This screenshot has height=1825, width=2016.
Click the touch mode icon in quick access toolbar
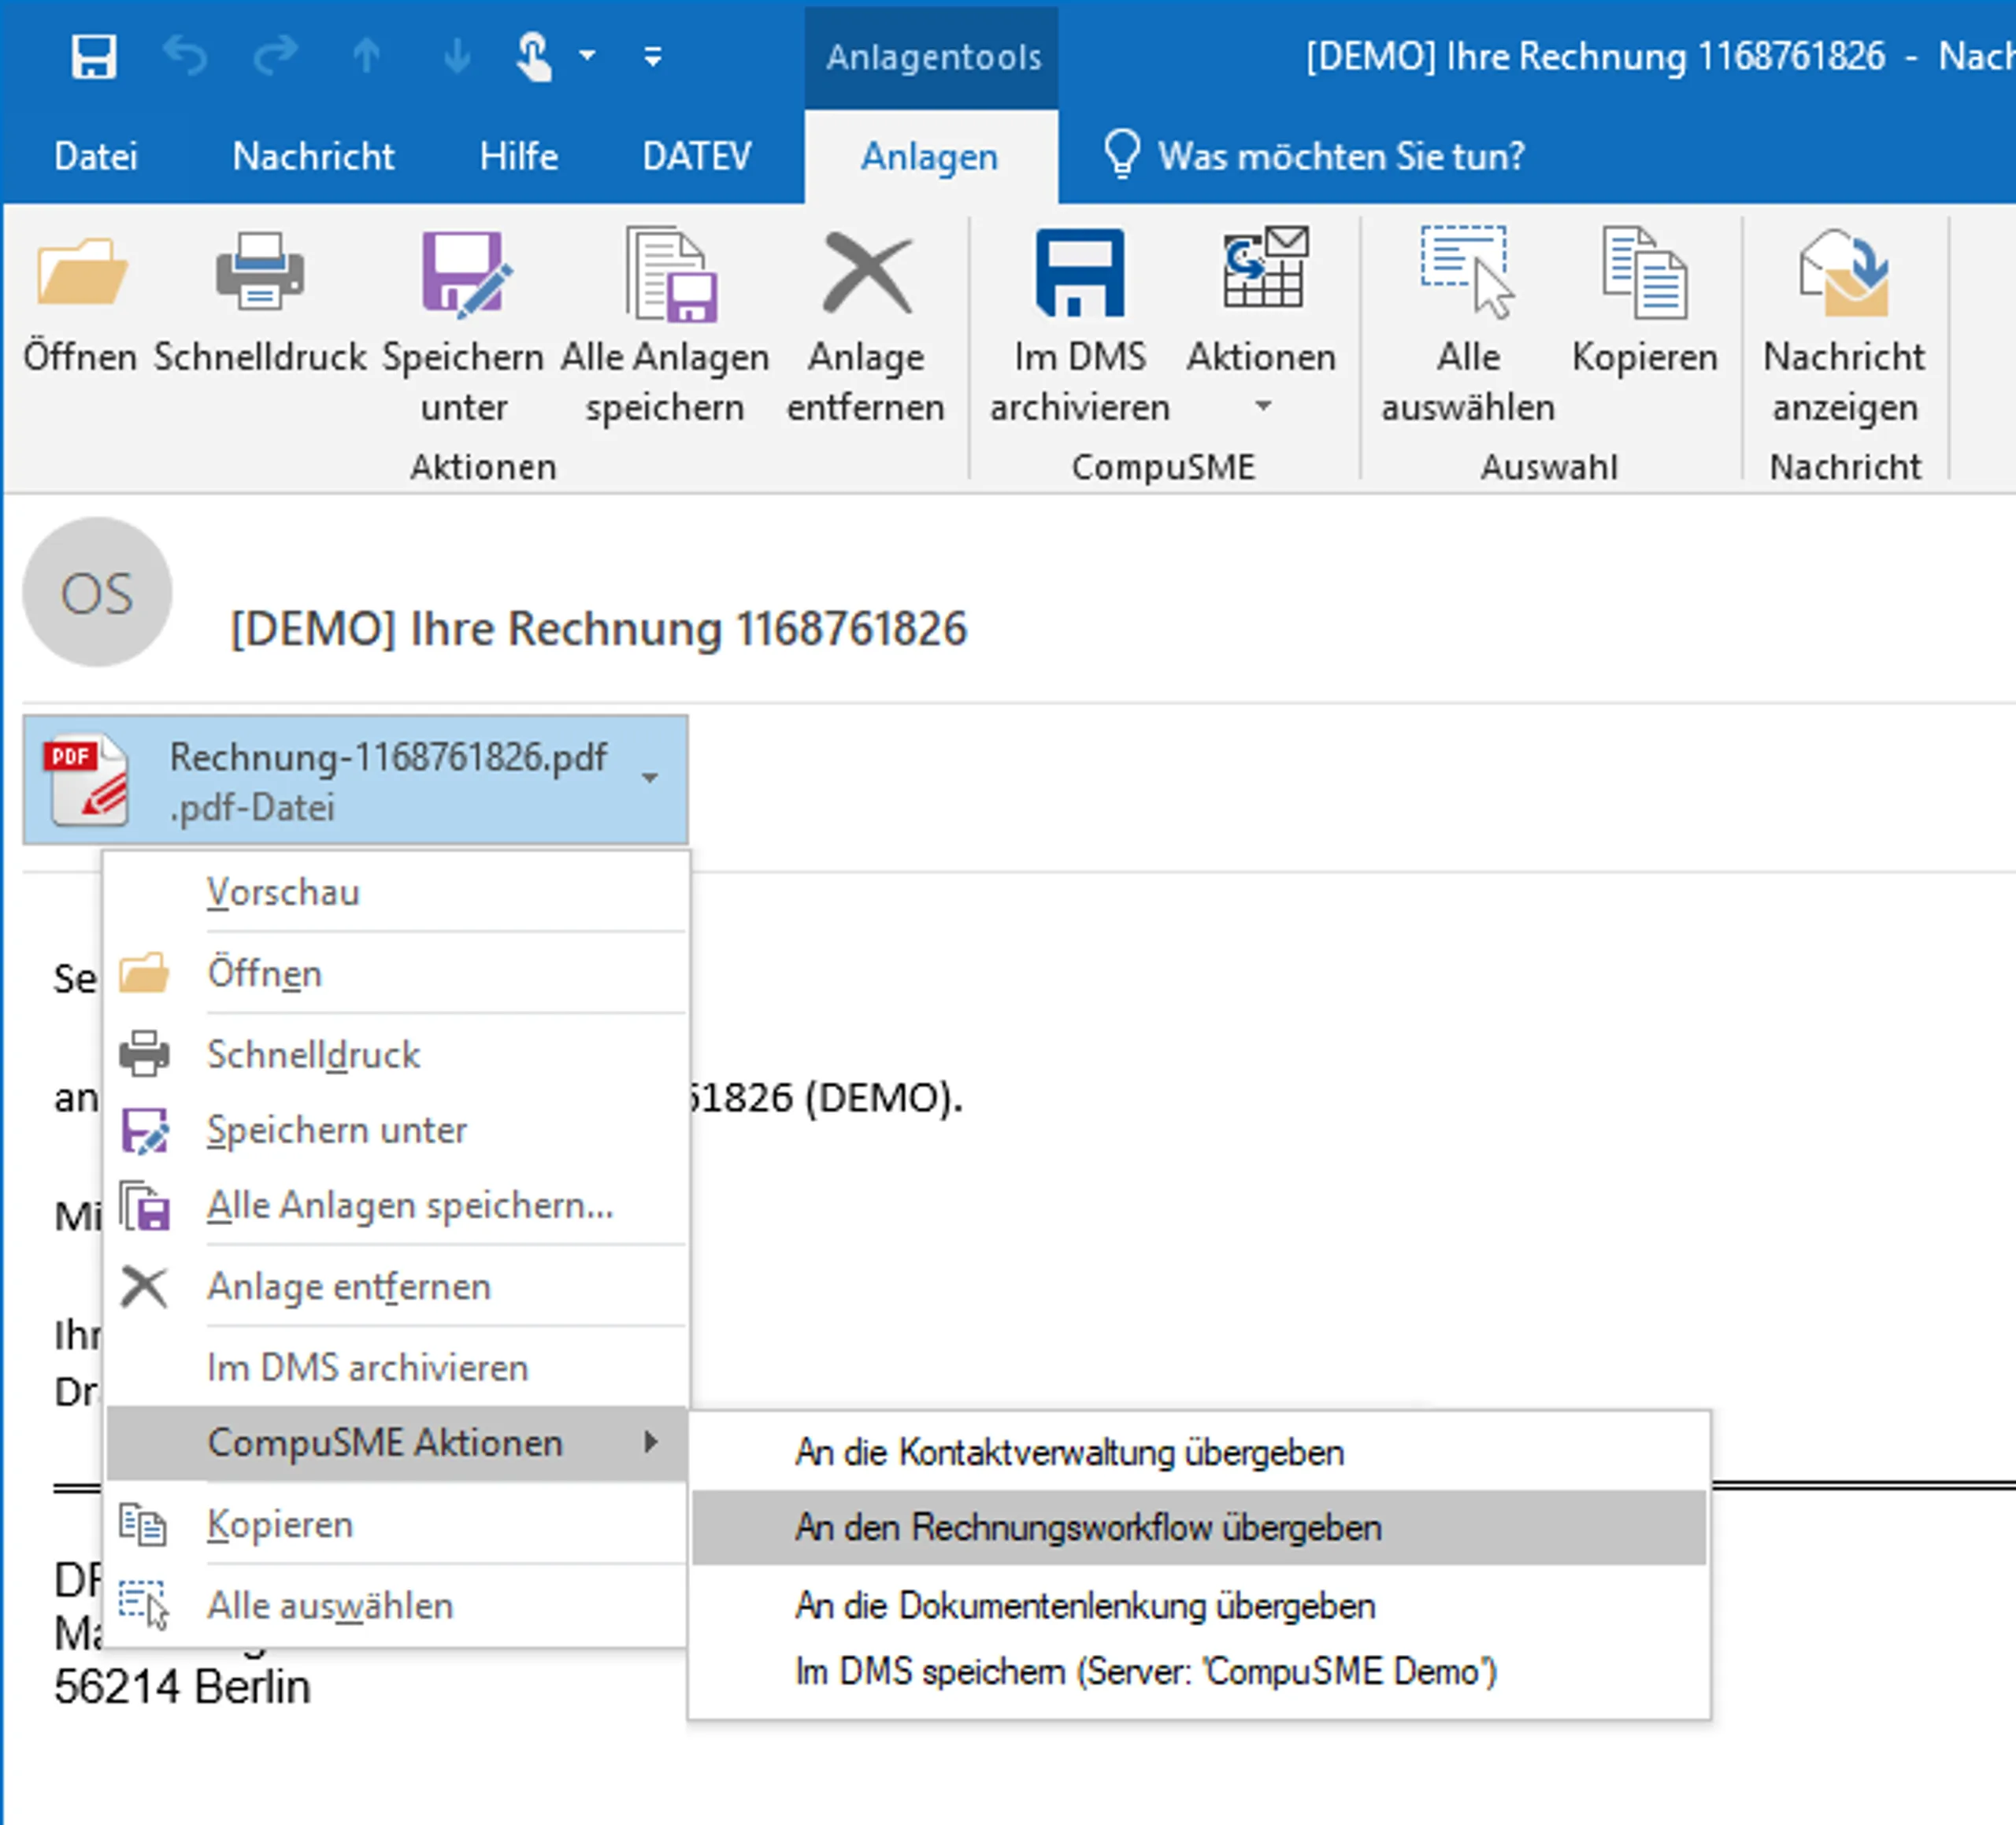[x=534, y=55]
